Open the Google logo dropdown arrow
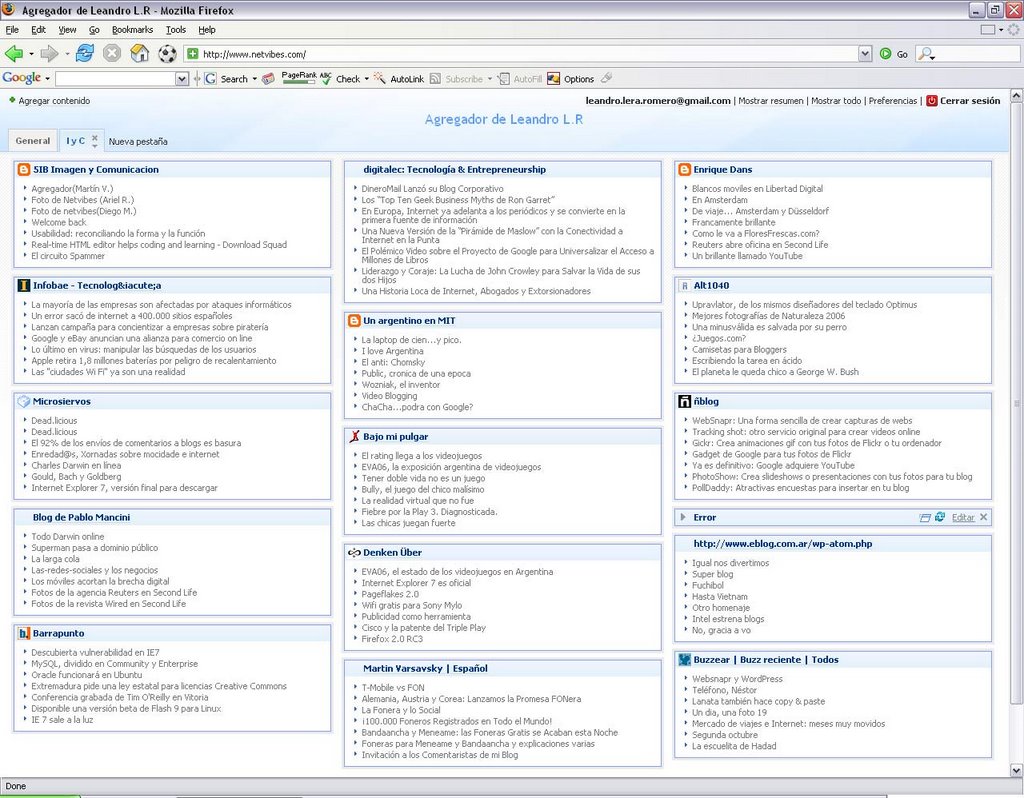This screenshot has height=798, width=1024. point(48,79)
